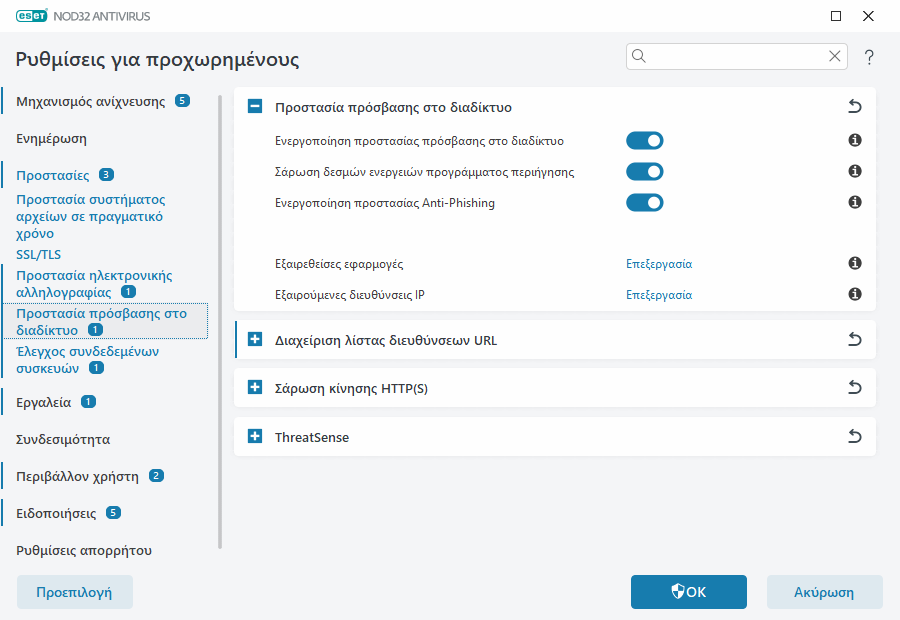Image resolution: width=900 pixels, height=620 pixels.
Task: Collapse Προστασία πρόσβασης στο διαδίκτυο section
Action: point(255,107)
